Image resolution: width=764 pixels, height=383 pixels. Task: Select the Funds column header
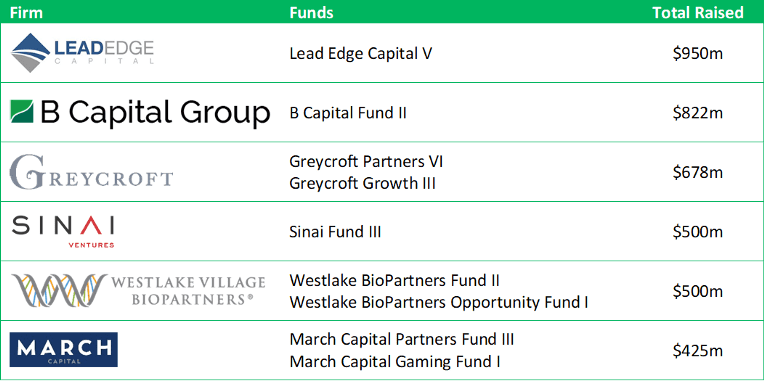311,12
